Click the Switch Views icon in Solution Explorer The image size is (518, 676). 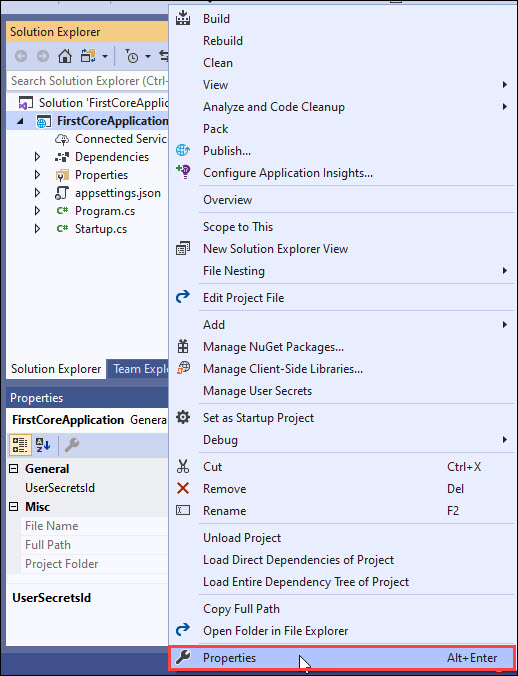pyautogui.click(x=88, y=56)
